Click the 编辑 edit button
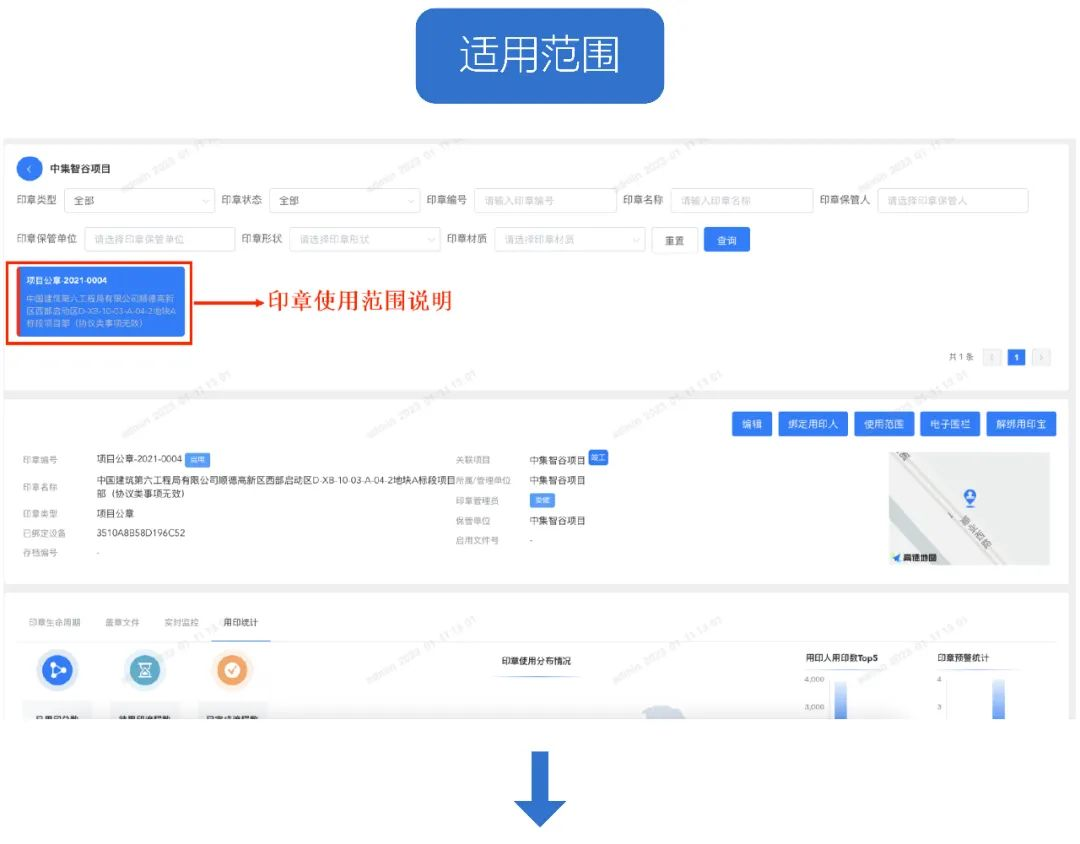This screenshot has width=1080, height=844. coord(751,424)
